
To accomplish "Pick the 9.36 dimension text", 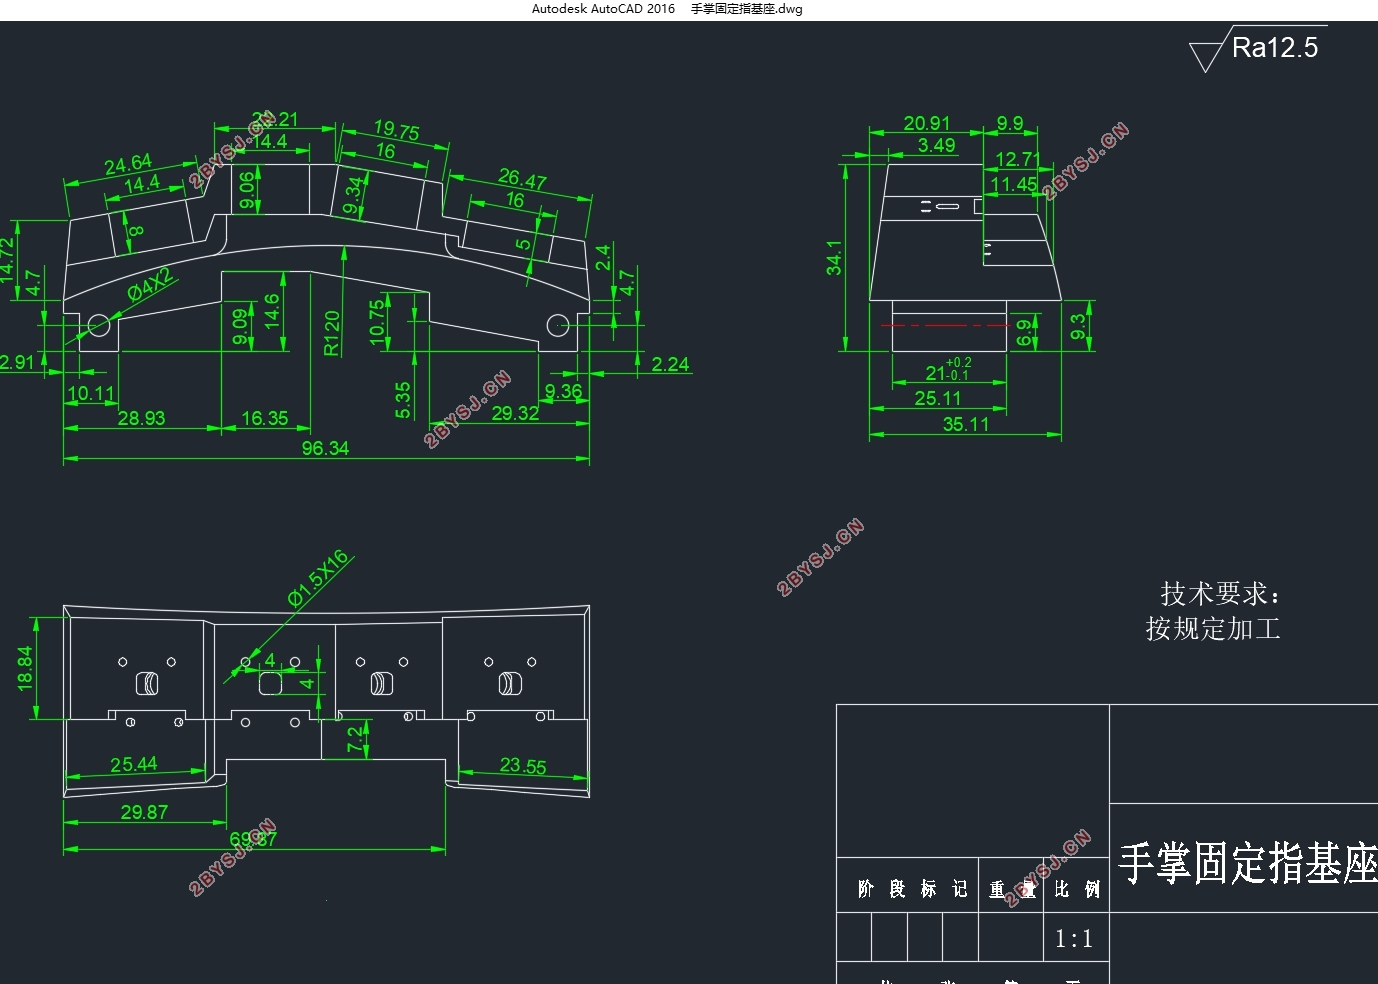I will [x=563, y=391].
